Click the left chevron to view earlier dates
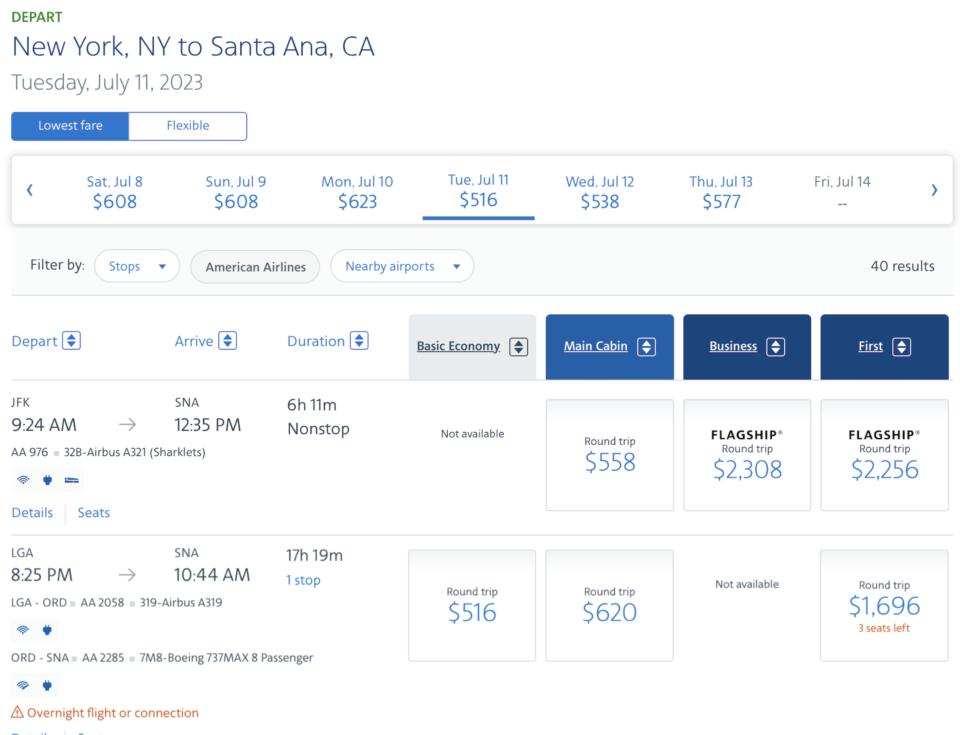960x735 pixels. (x=29, y=189)
